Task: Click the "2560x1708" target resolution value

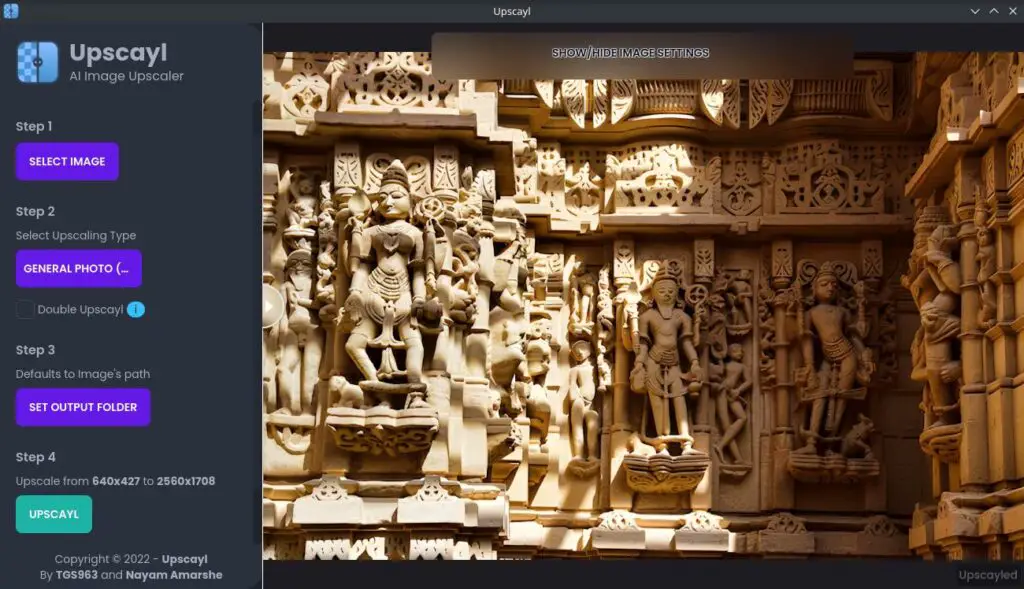Action: [x=185, y=481]
